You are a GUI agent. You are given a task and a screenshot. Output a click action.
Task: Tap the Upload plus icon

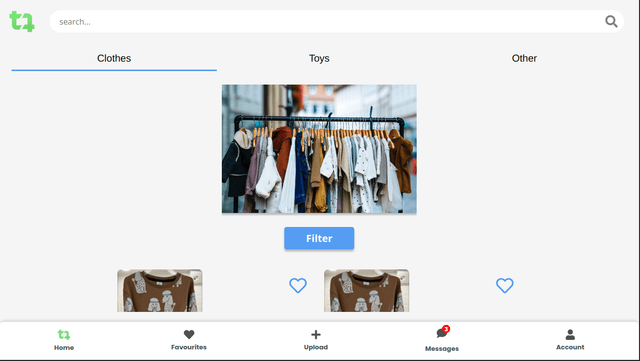316,334
